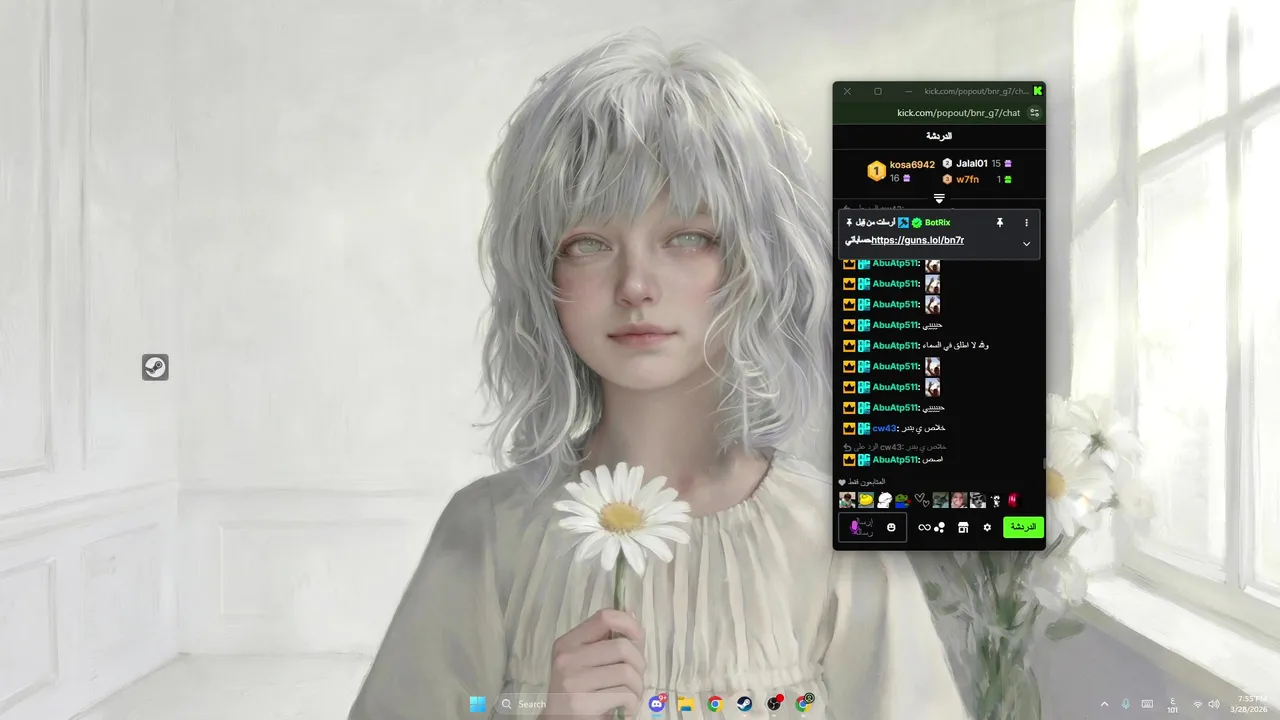The image size is (1280, 720).
Task: Show hidden tray icons chevron
Action: point(1104,704)
